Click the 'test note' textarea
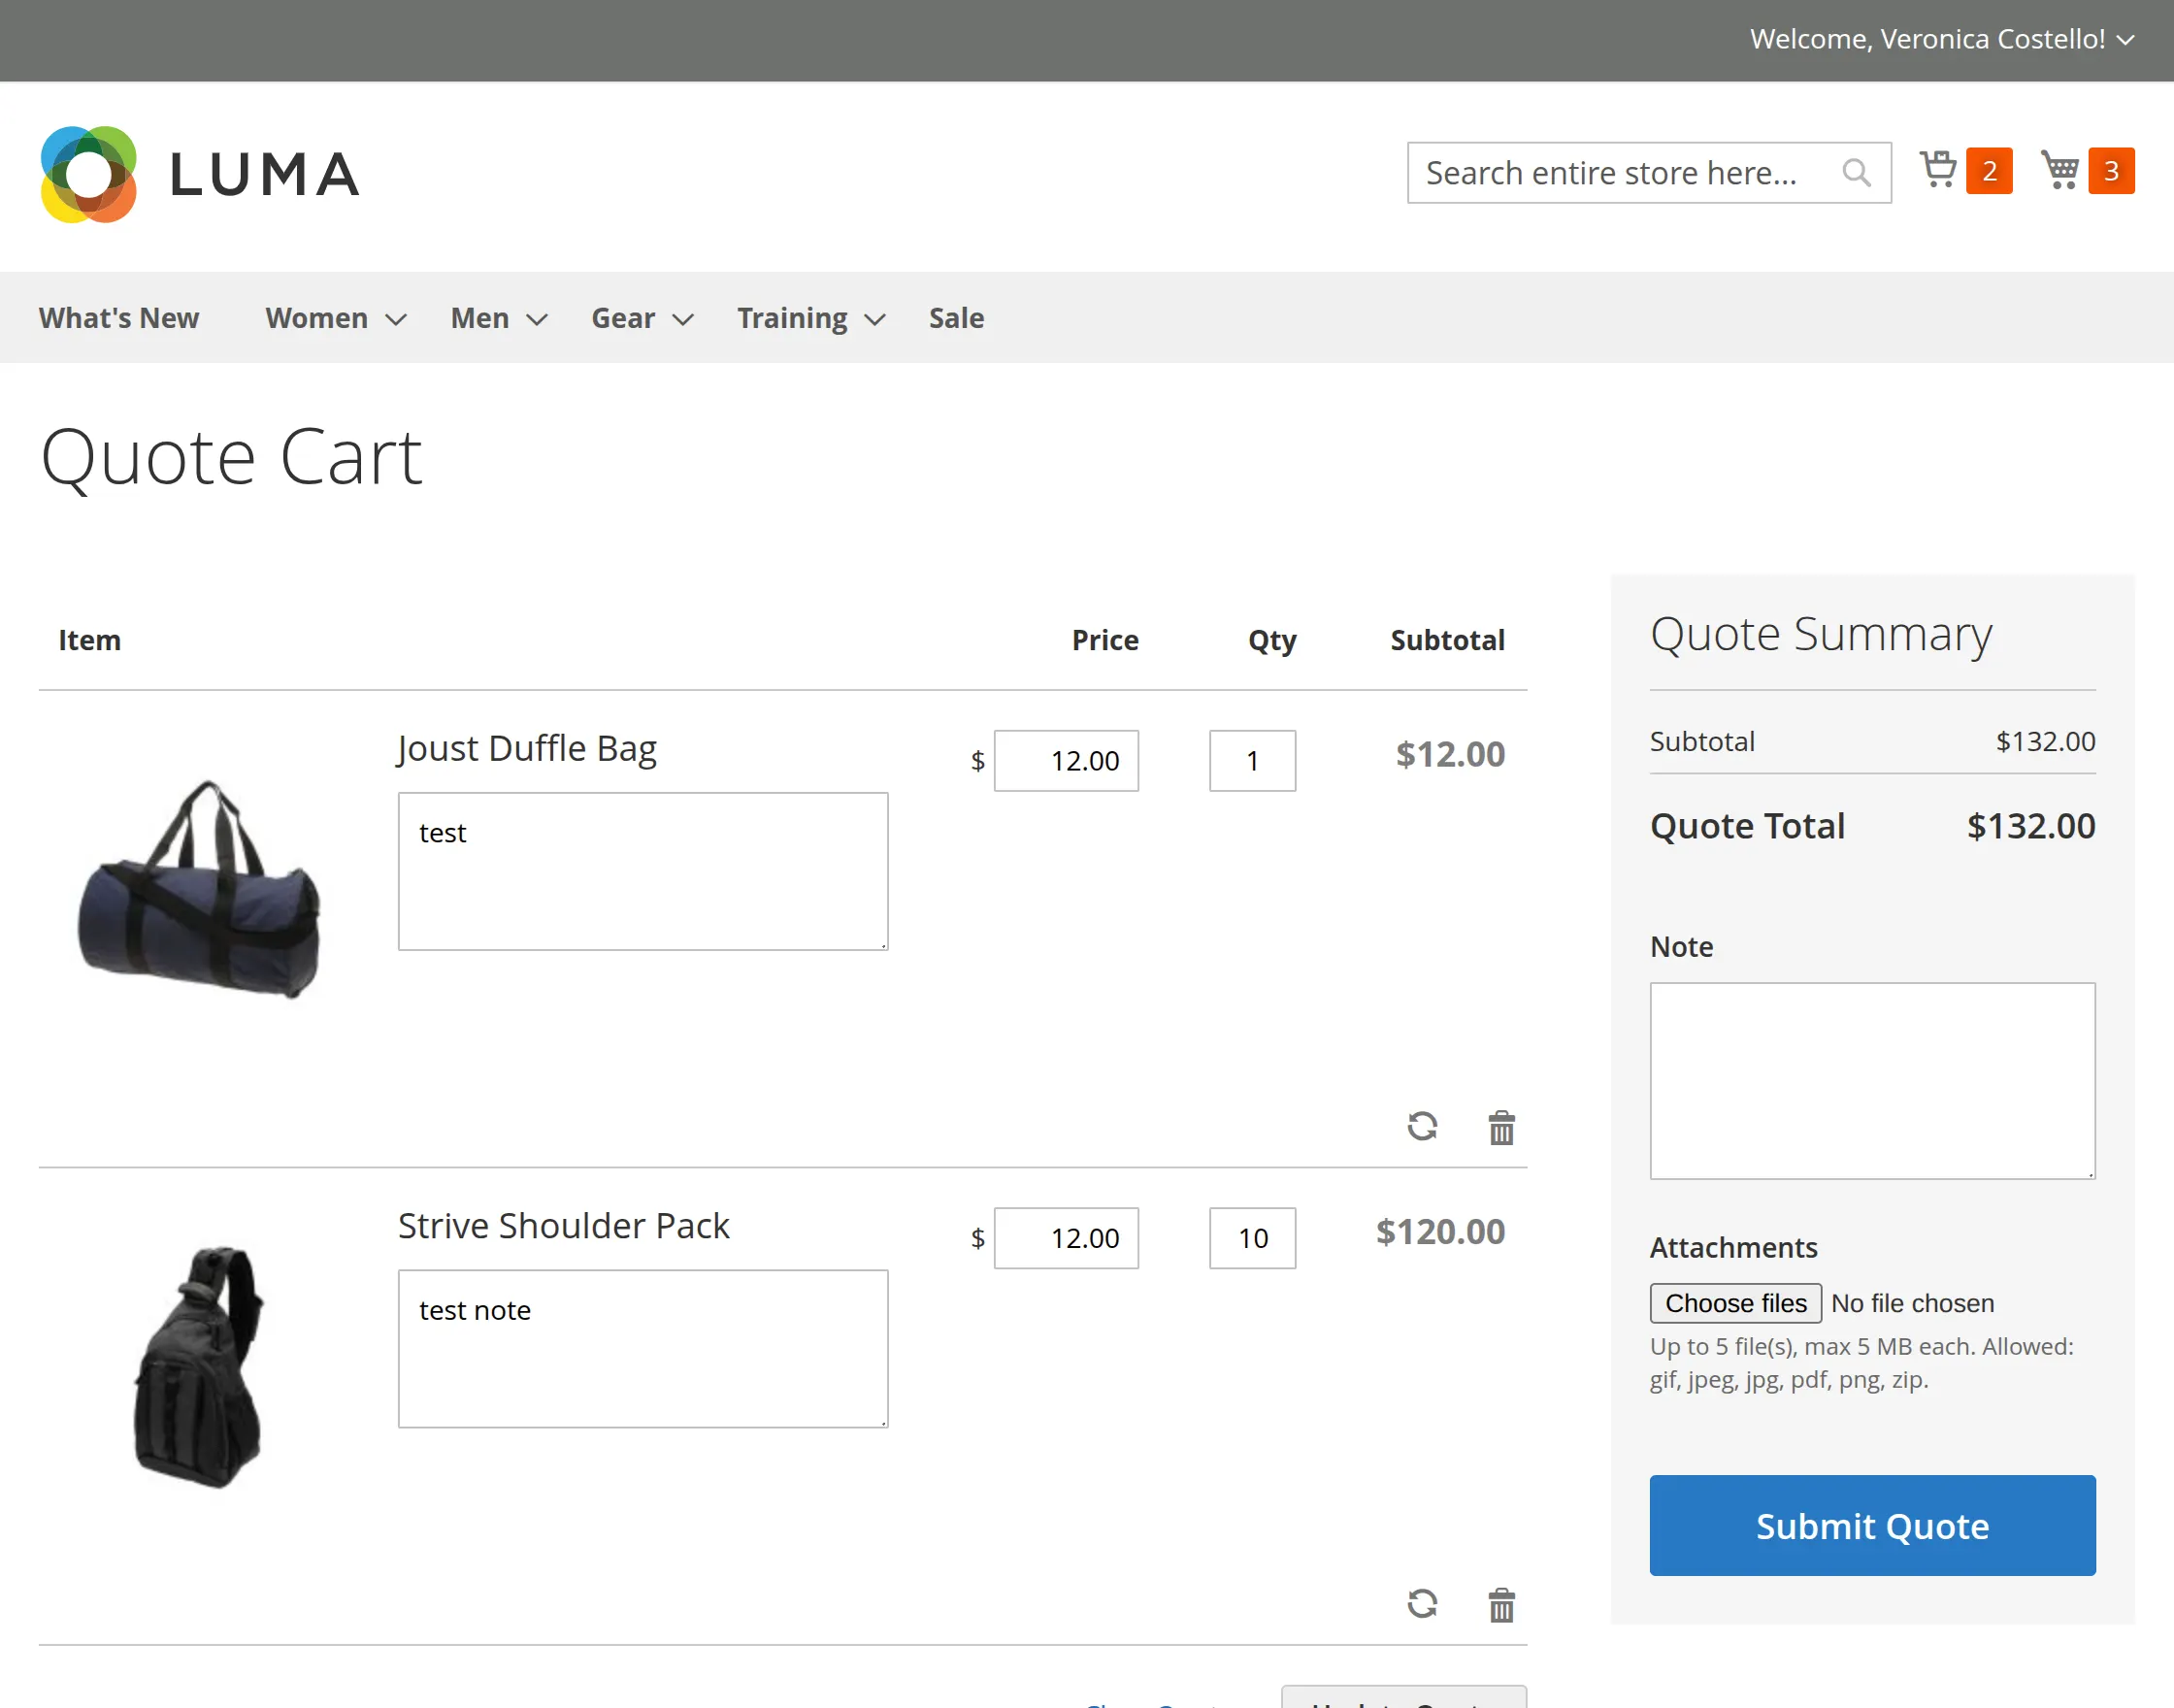 pyautogui.click(x=643, y=1349)
